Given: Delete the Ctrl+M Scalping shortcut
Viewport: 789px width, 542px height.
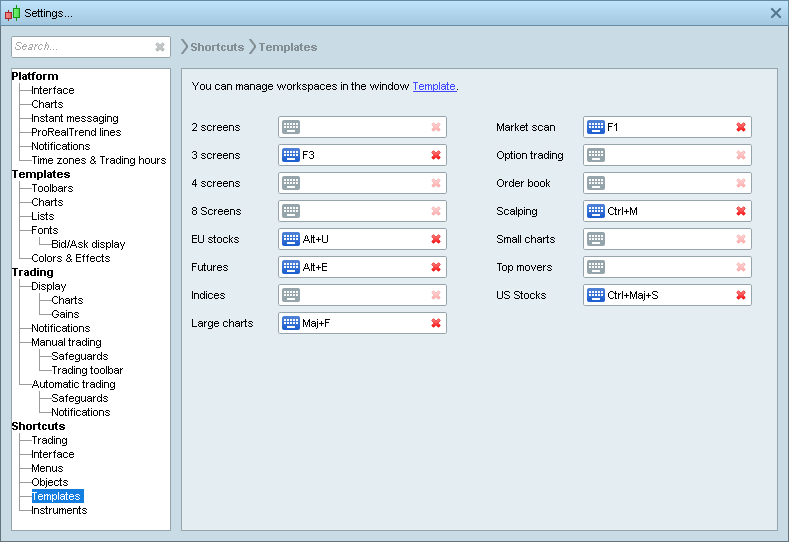Looking at the screenshot, I should 741,211.
